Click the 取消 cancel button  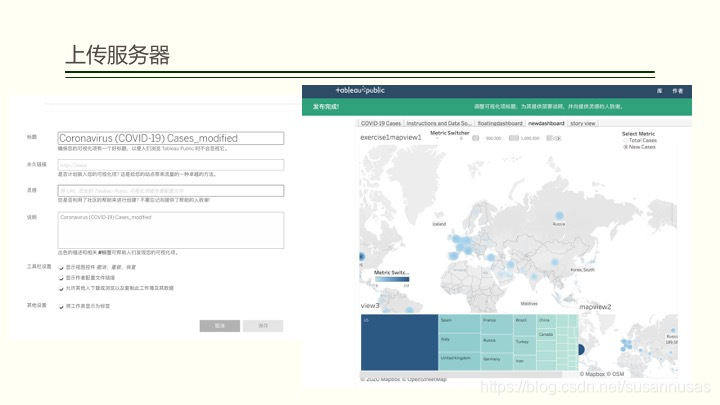point(219,326)
